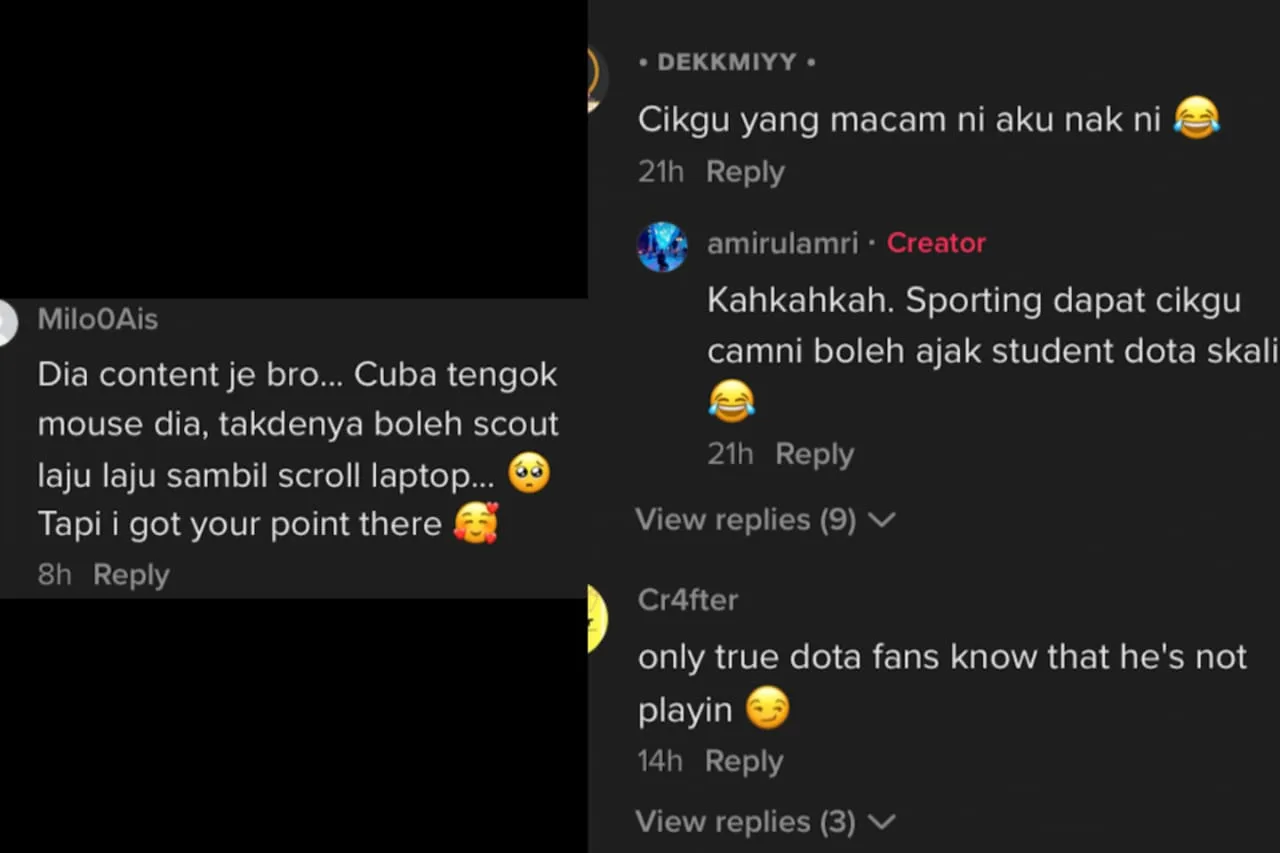This screenshot has height=853, width=1280.
Task: Click the smirking emoji in Cr4fter's comment
Action: click(767, 709)
